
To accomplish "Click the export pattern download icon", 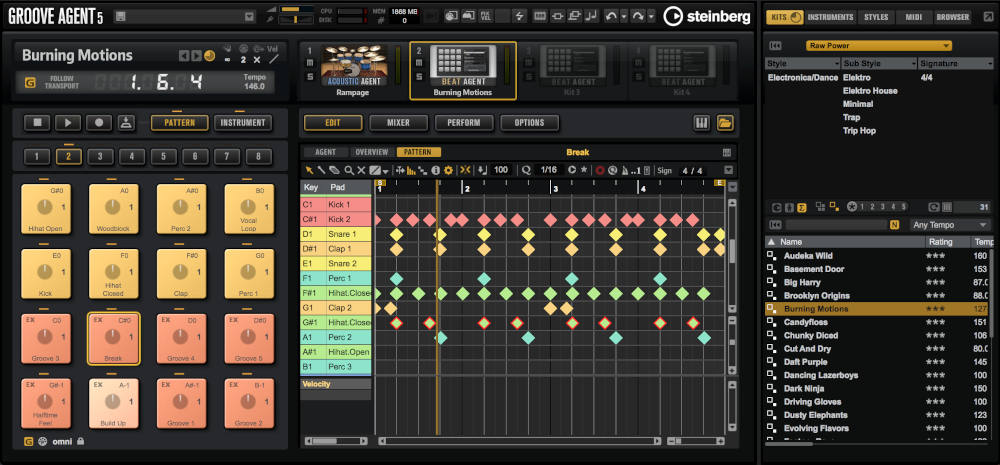I will (x=126, y=122).
